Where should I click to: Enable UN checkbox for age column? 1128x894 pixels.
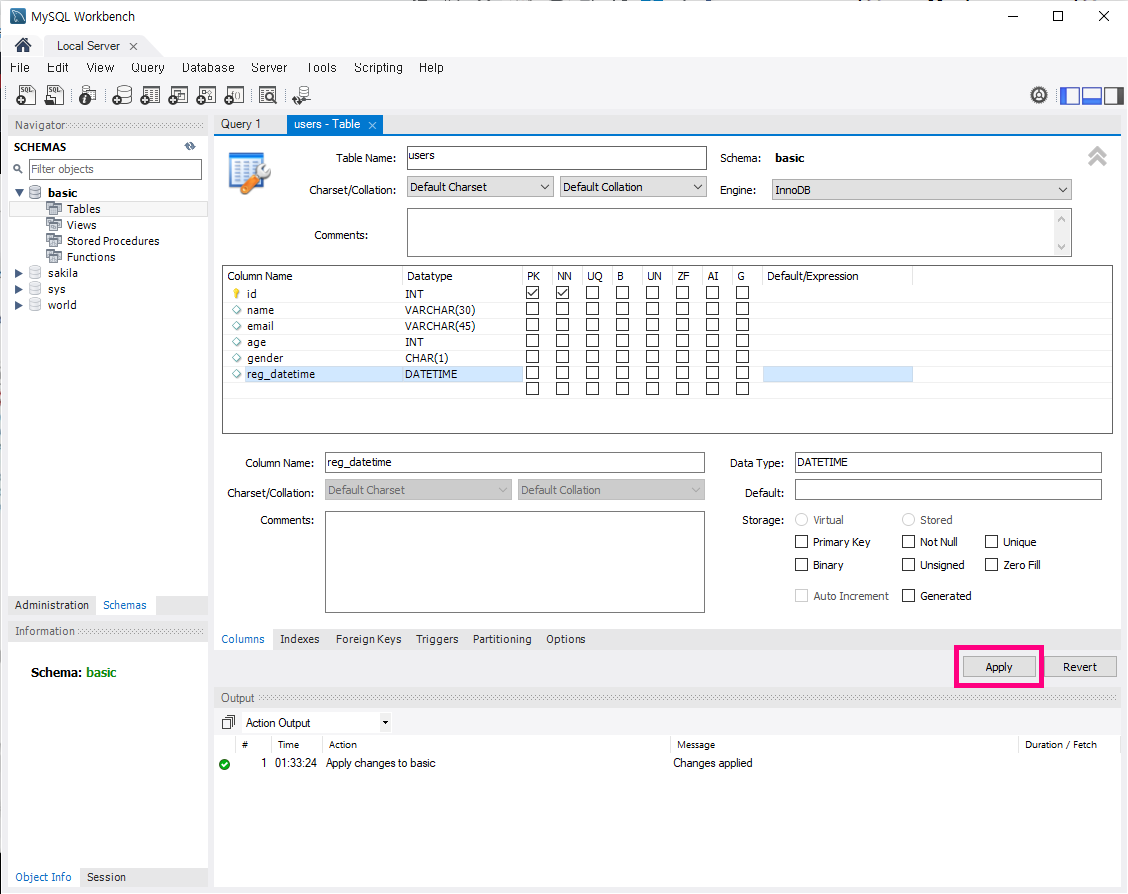point(652,341)
